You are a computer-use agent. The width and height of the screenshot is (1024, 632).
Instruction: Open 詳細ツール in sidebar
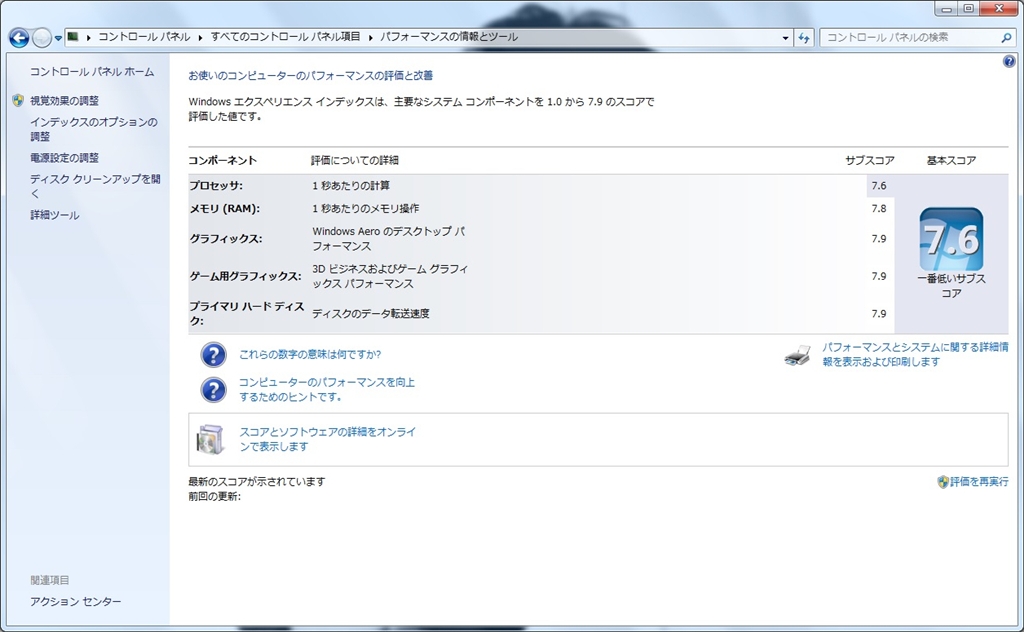click(x=54, y=215)
